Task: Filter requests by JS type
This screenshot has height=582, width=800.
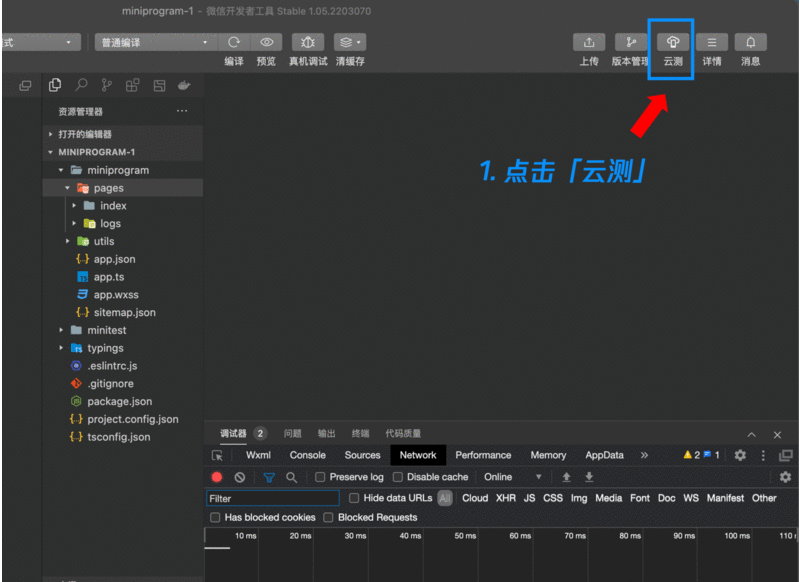Action: click(x=530, y=498)
